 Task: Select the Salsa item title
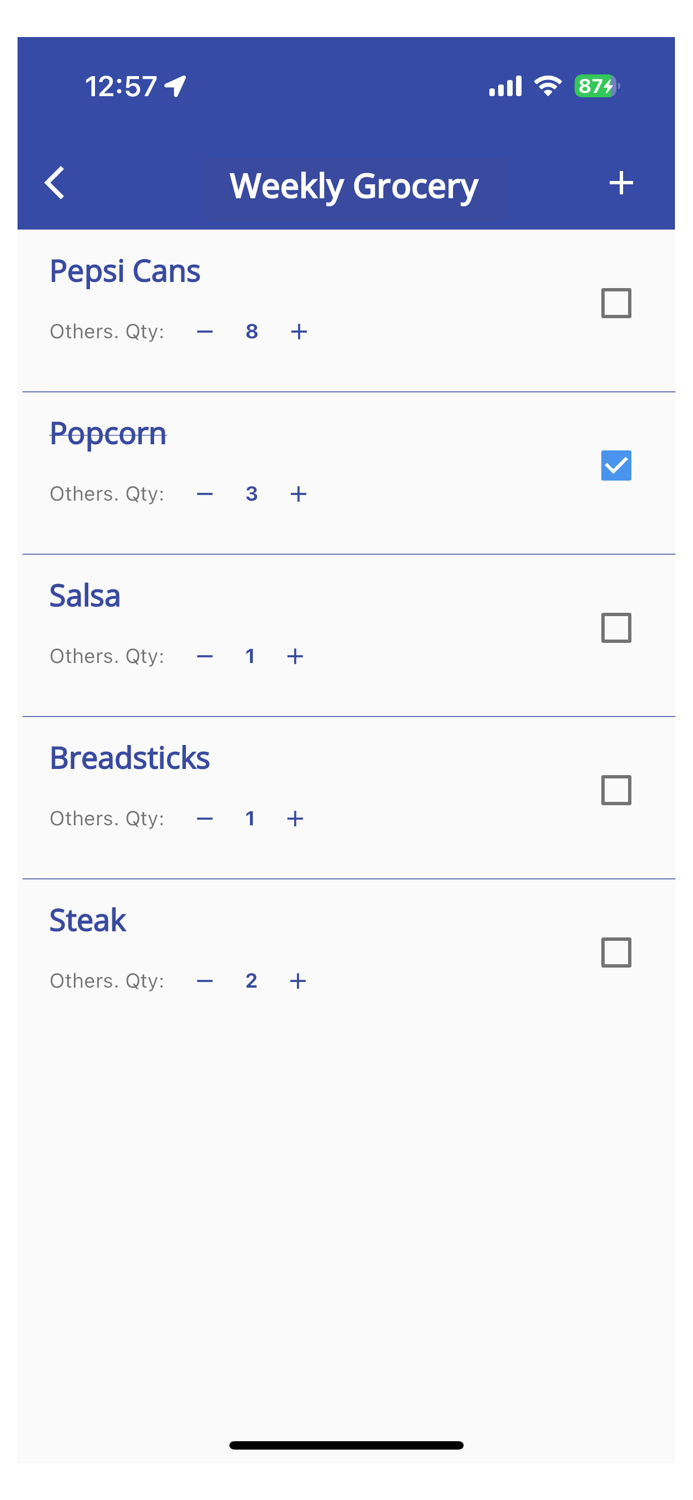coord(84,595)
